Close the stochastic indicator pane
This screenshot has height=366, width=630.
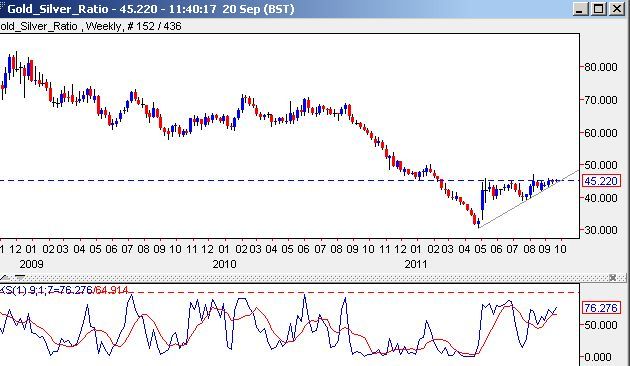pyautogui.click(x=612, y=278)
